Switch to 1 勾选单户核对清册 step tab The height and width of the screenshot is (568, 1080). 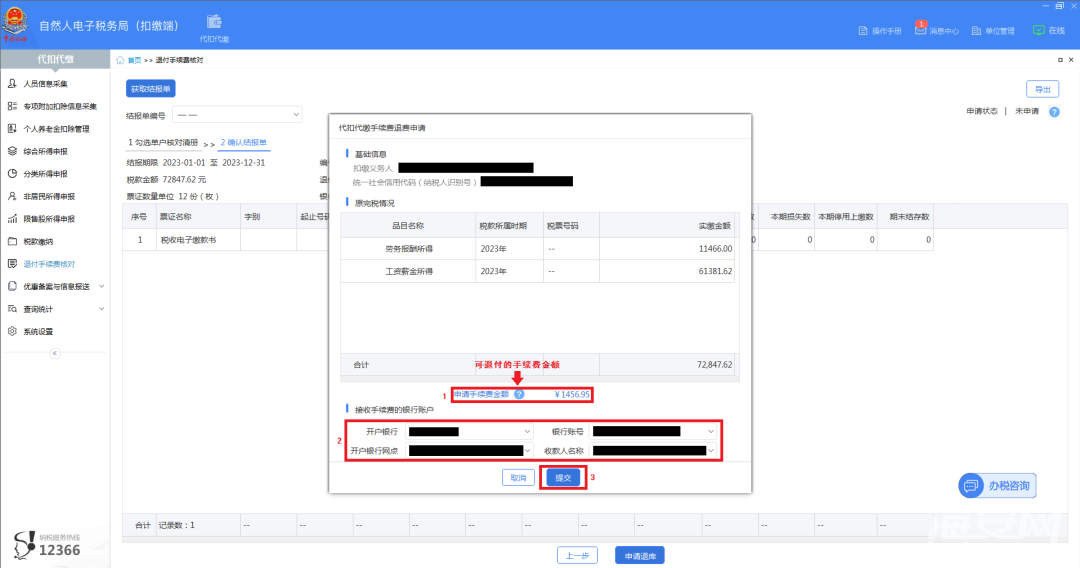(163, 143)
